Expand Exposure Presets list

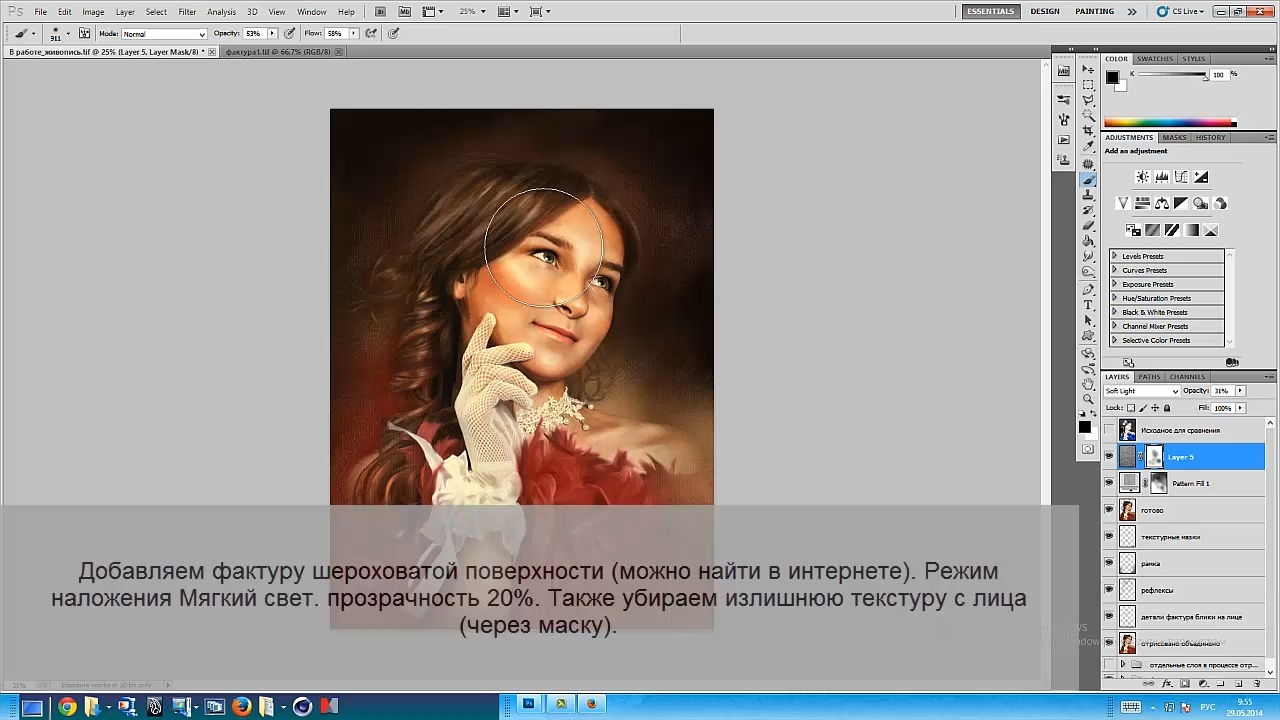pyautogui.click(x=1115, y=284)
